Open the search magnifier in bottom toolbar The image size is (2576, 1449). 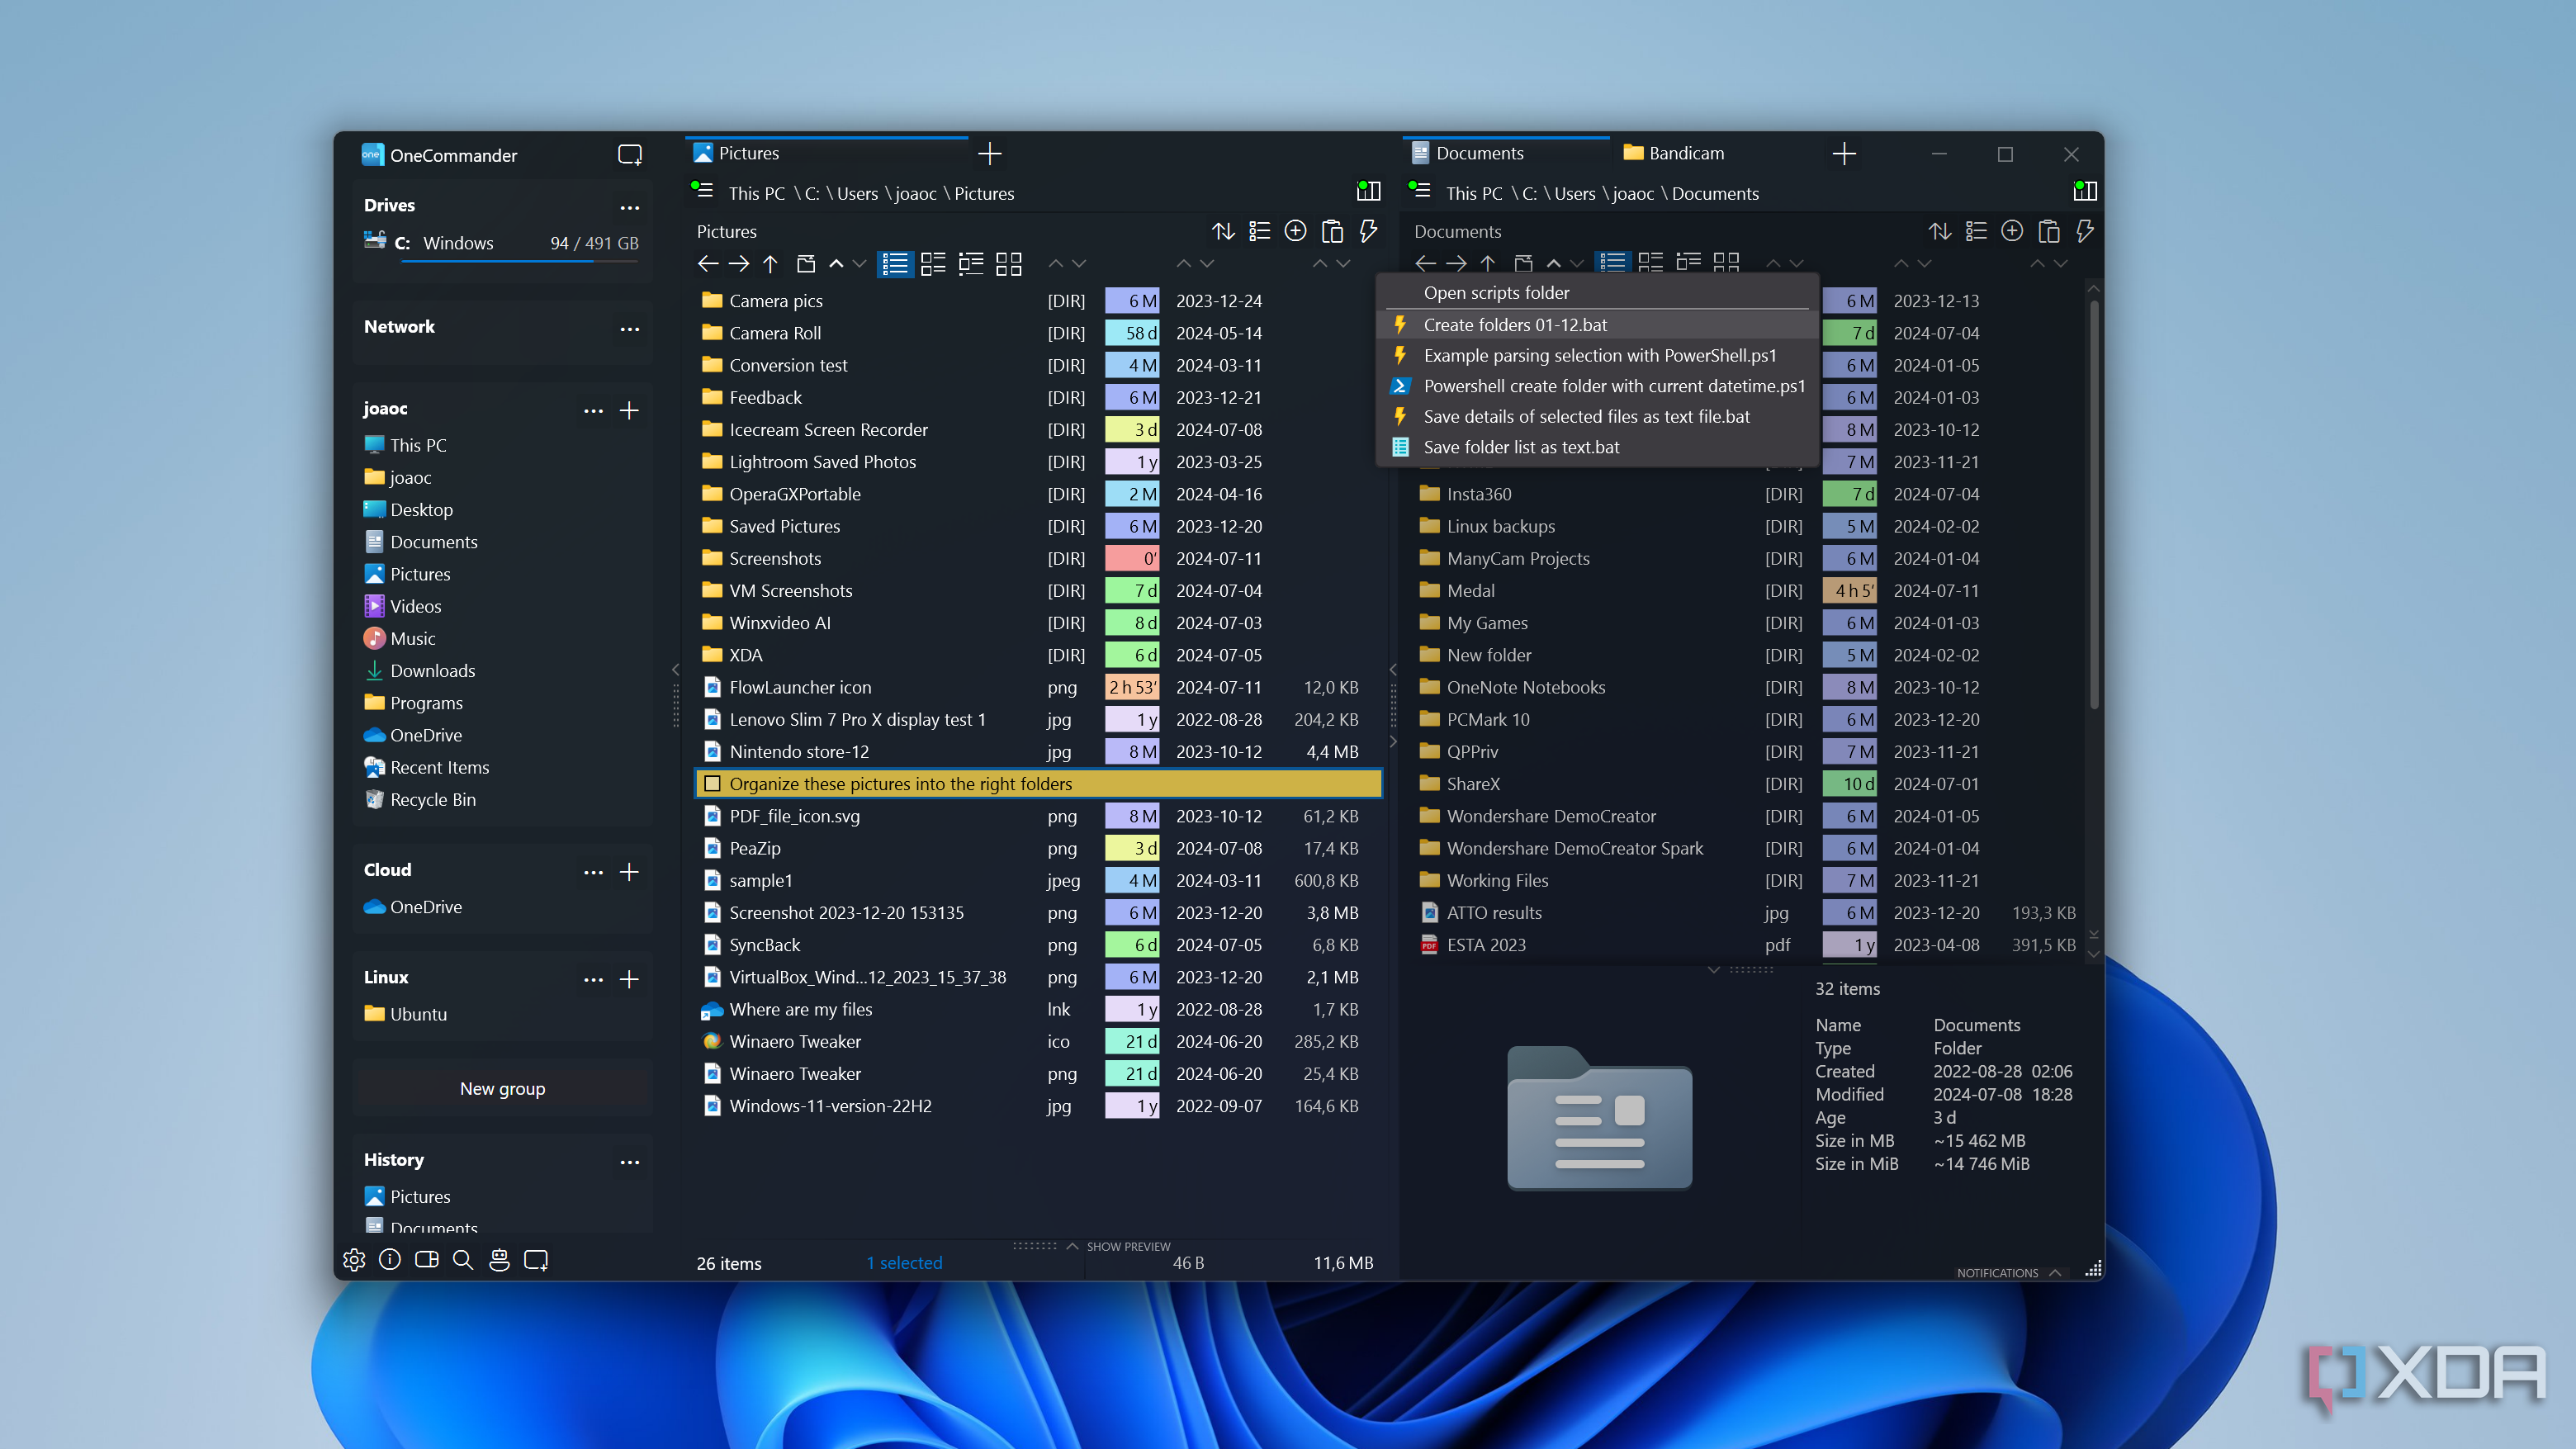[x=463, y=1260]
